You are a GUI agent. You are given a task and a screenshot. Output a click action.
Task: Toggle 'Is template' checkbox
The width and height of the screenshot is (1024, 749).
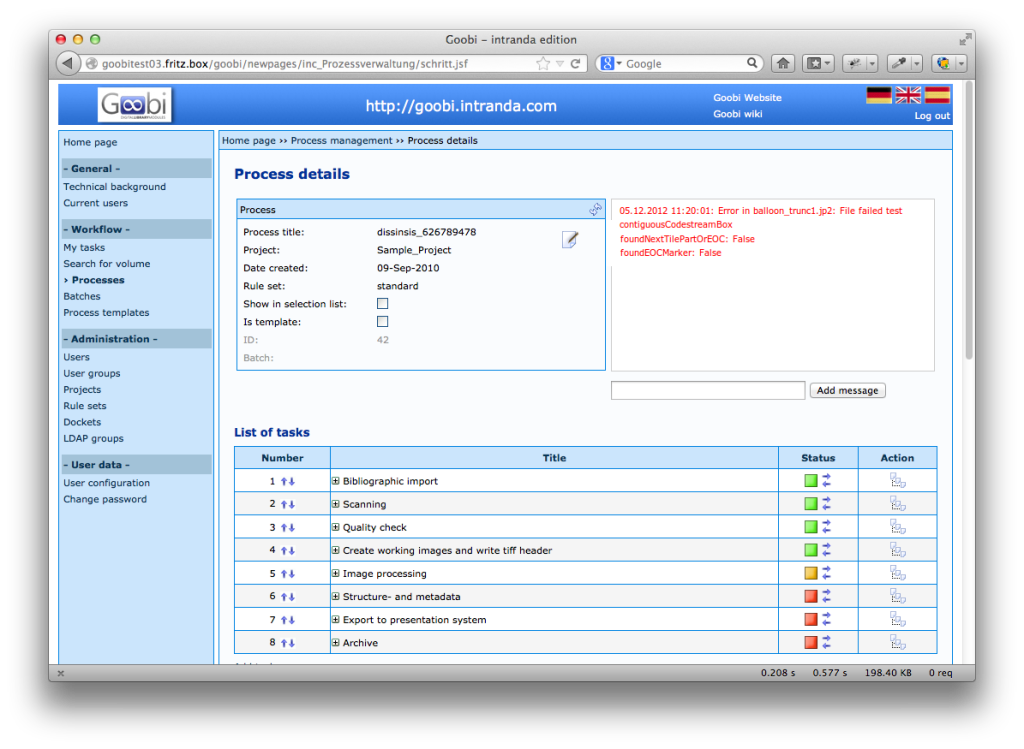click(383, 321)
